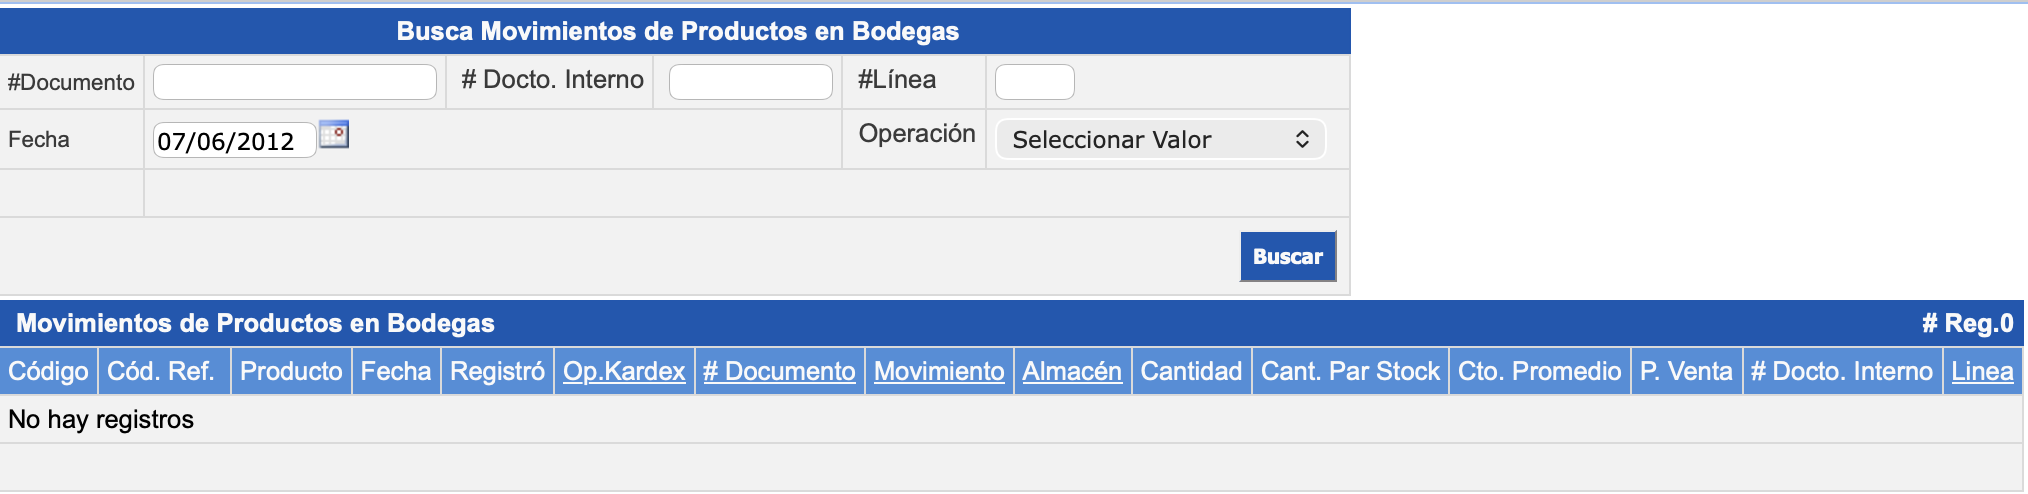The image size is (2028, 494).
Task: Sort by # Documento column header
Action: point(779,372)
